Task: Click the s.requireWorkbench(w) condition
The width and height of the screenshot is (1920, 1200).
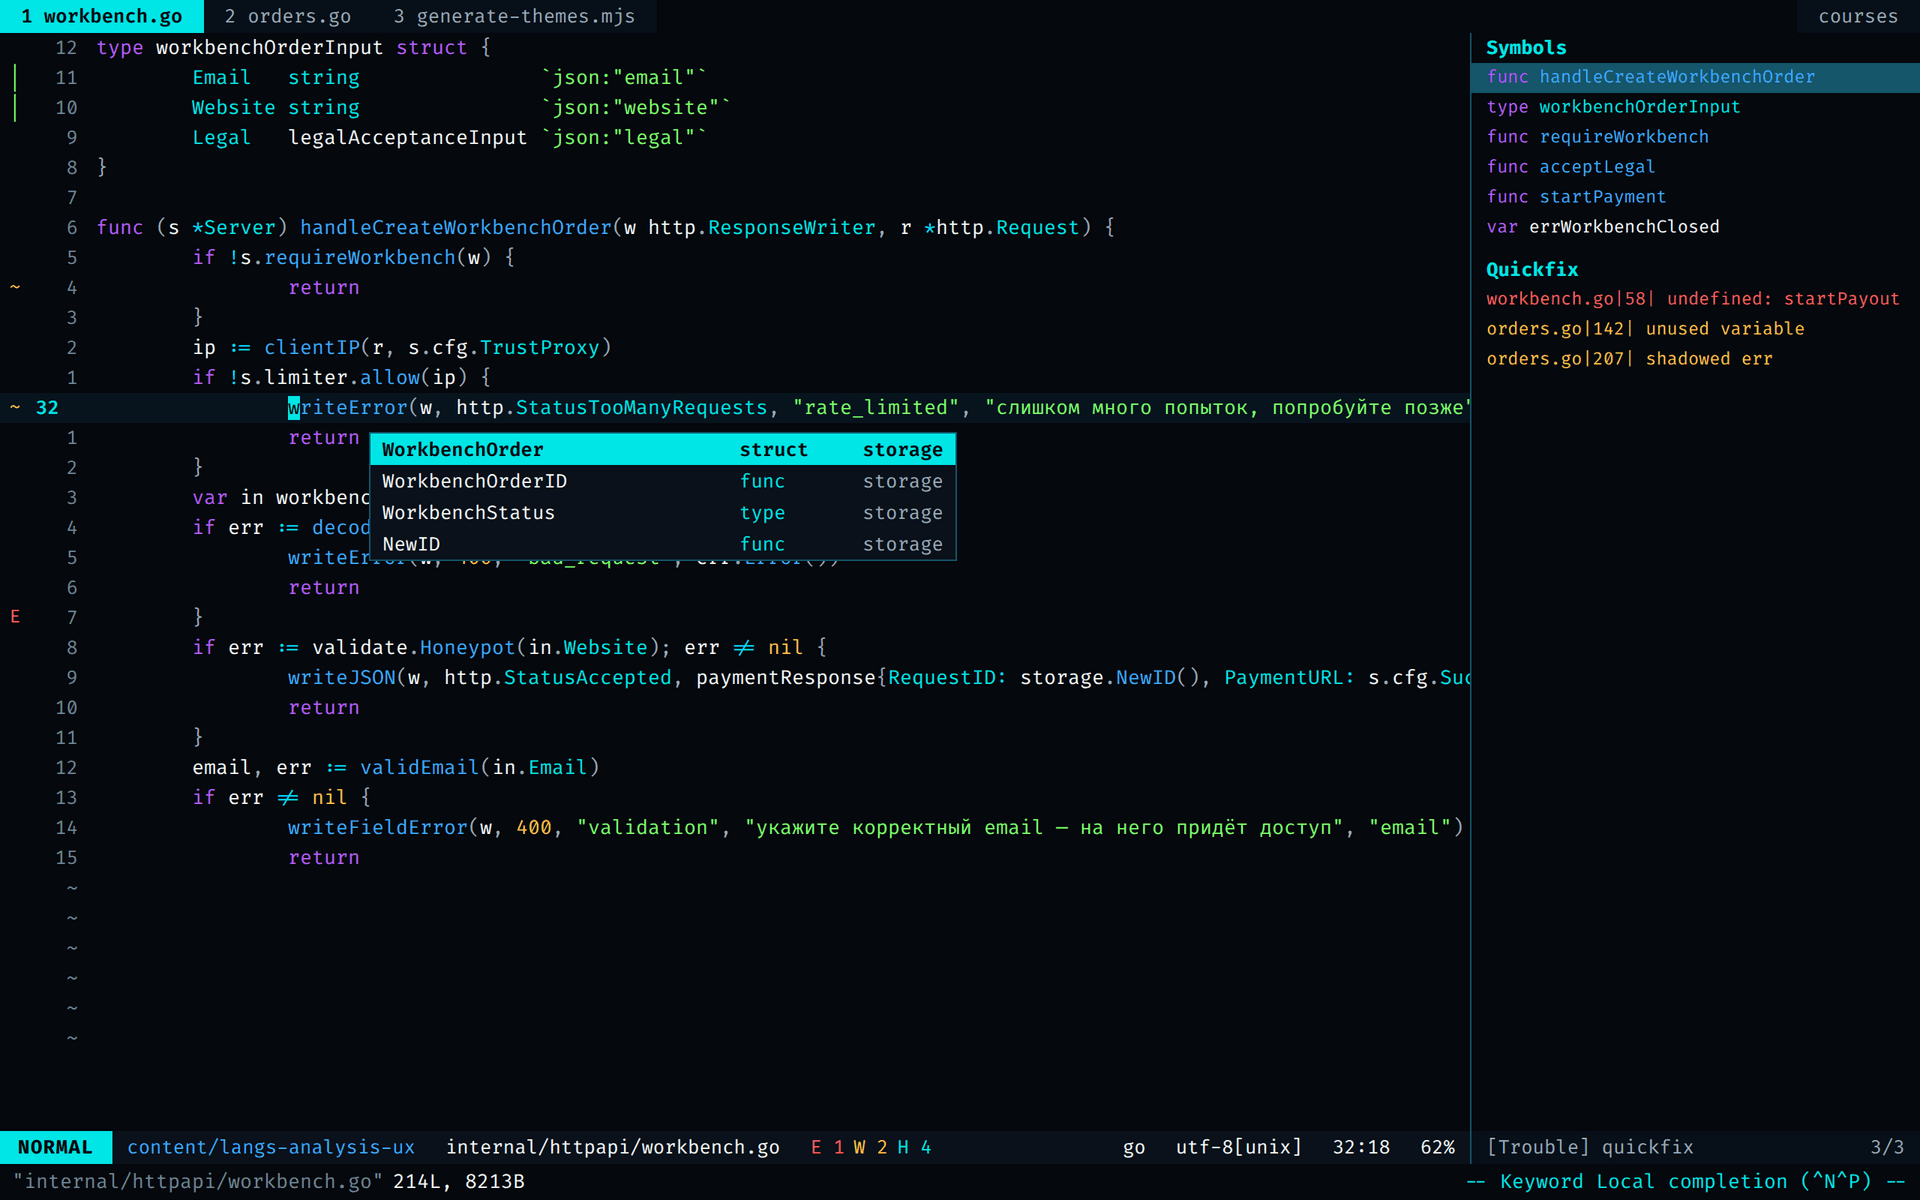Action: click(366, 257)
